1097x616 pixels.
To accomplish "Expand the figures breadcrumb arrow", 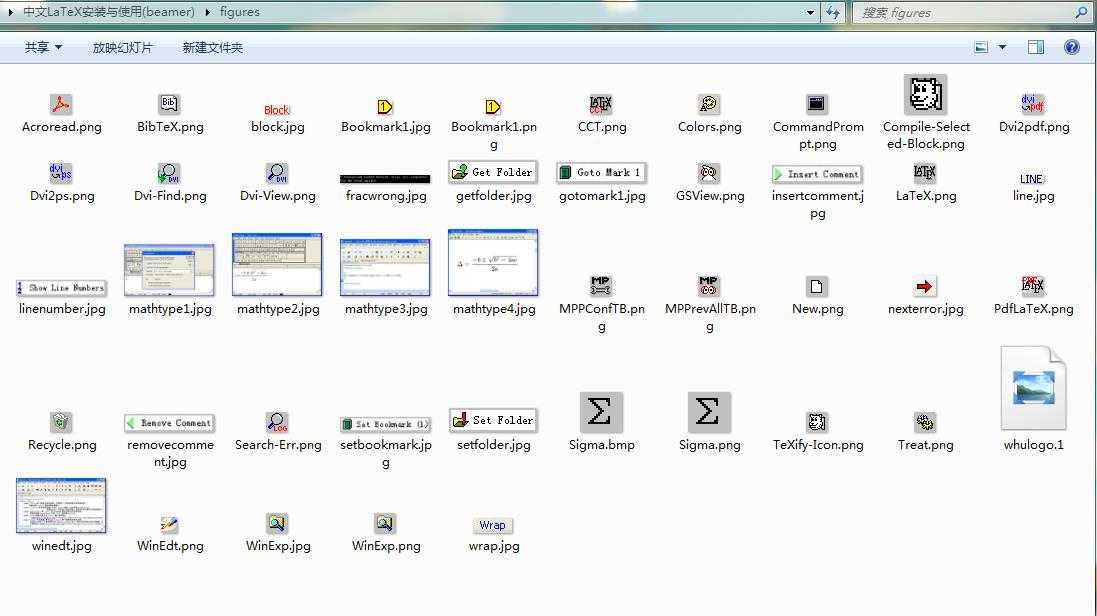I will tap(207, 12).
